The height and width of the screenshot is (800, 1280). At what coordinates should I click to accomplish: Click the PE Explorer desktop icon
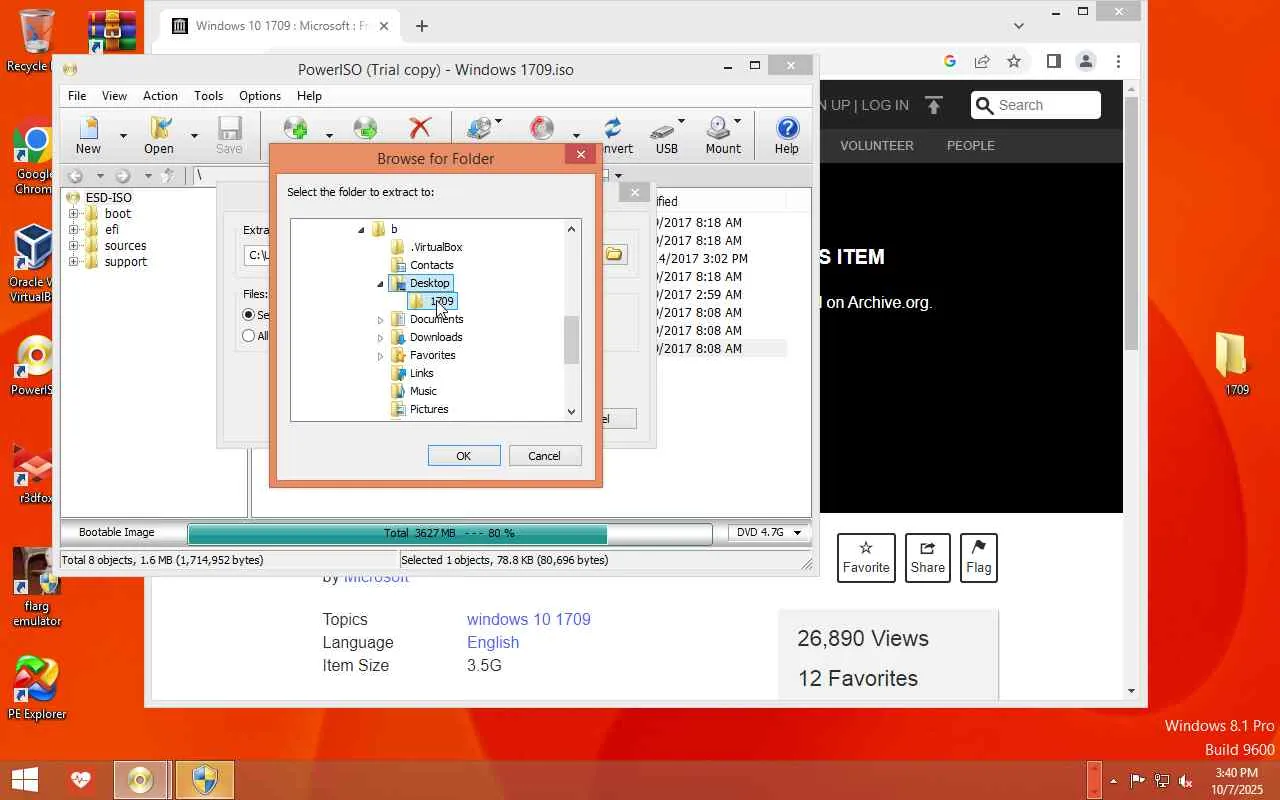[36, 688]
